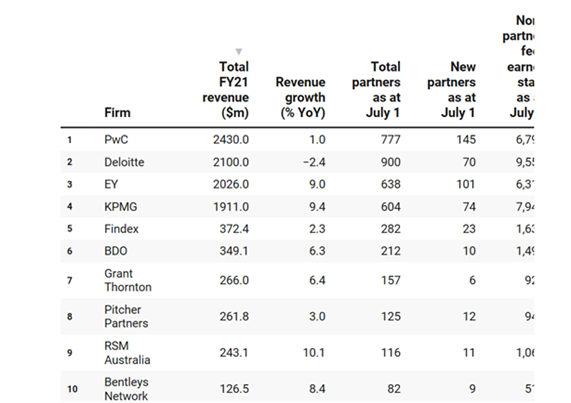The image size is (571, 403).
Task: Select the KPMG row entry
Action: [x=297, y=207]
